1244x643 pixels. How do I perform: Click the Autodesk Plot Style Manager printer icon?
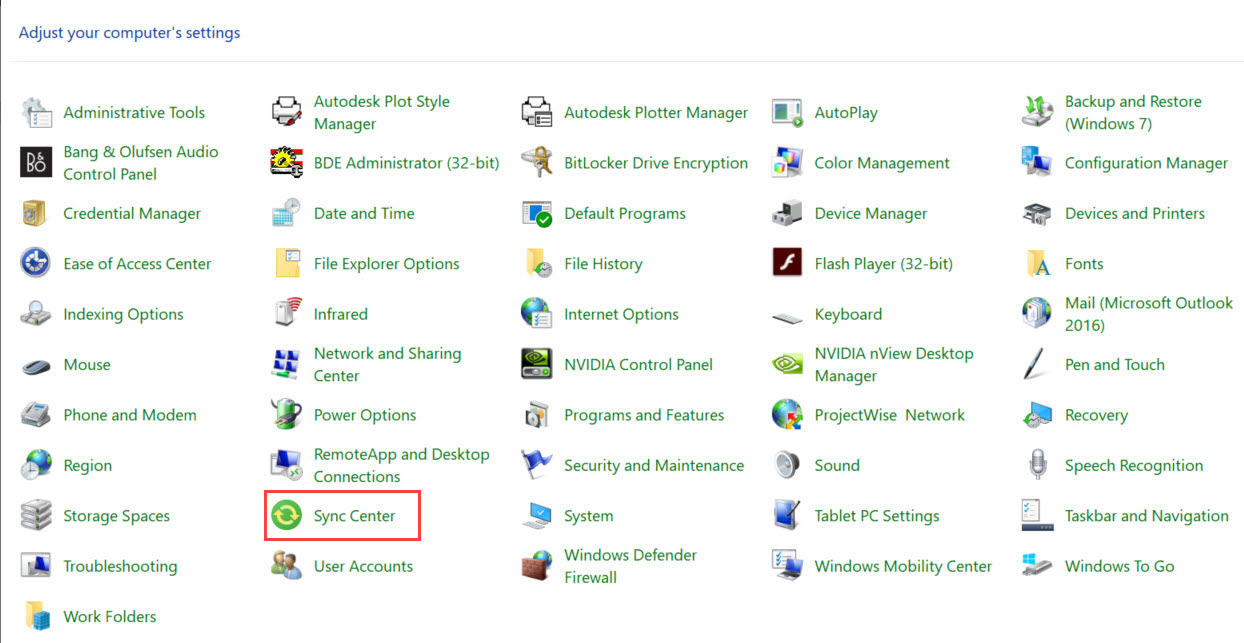pyautogui.click(x=287, y=113)
